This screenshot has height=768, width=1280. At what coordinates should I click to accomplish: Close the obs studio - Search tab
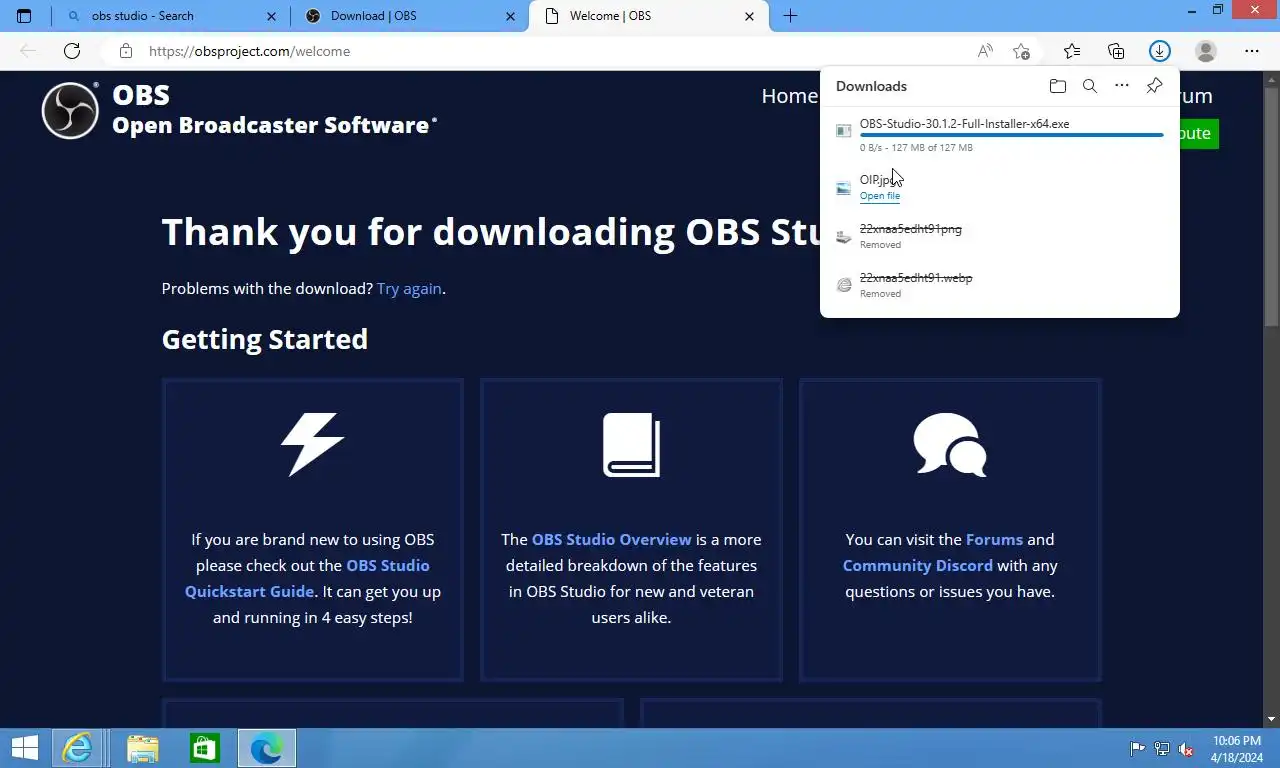(x=272, y=16)
